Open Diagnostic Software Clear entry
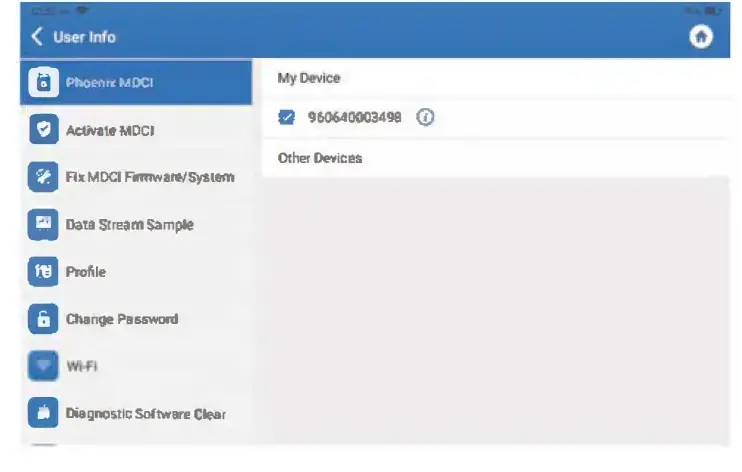This screenshot has height=472, width=742. click(x=136, y=413)
